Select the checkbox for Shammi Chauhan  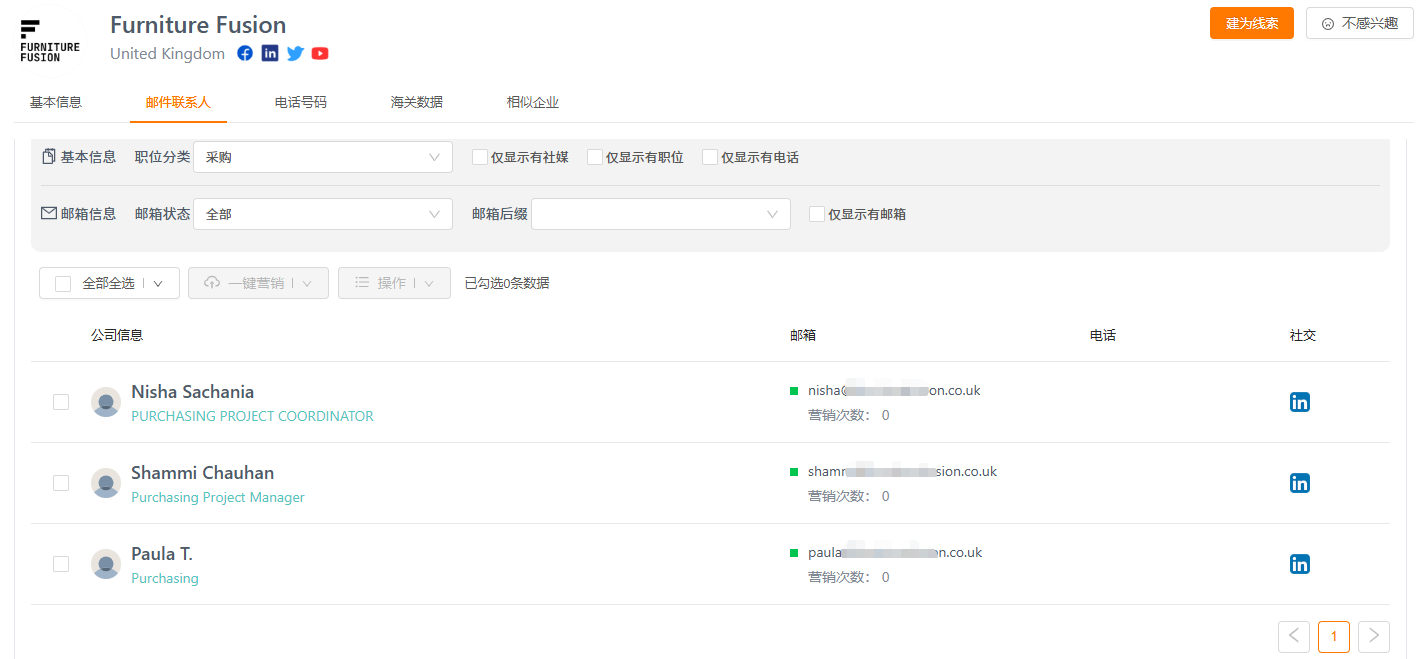click(x=61, y=483)
